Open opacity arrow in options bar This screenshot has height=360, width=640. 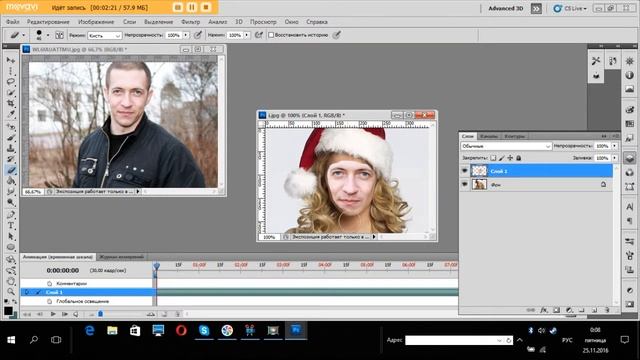[186, 36]
